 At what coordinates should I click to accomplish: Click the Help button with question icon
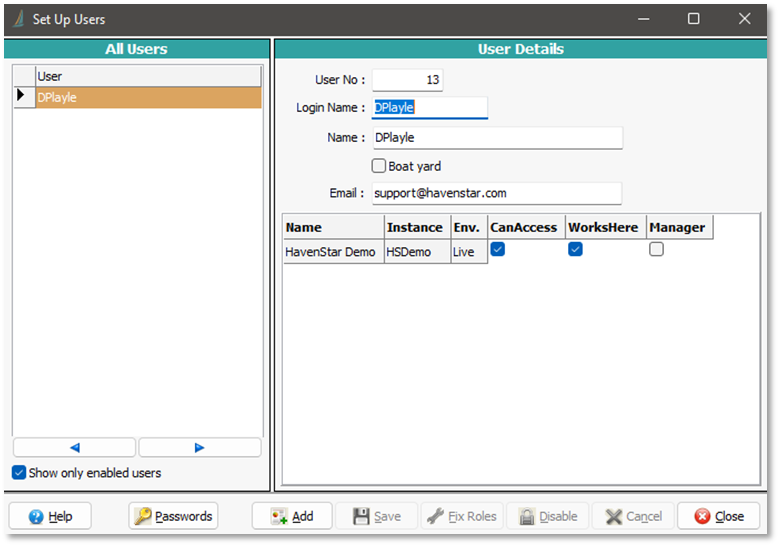(50, 516)
